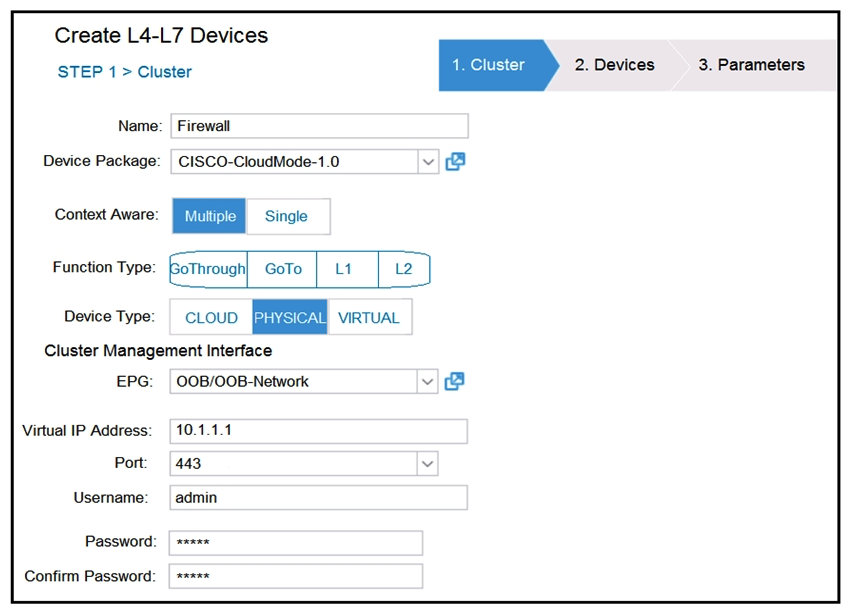Click the Confirm Password field
The width and height of the screenshot is (850, 613).
(295, 576)
